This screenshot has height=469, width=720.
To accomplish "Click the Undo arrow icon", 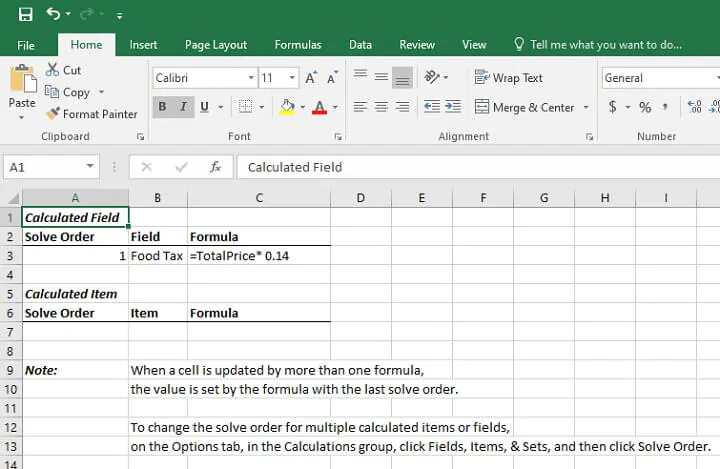I will pos(53,14).
